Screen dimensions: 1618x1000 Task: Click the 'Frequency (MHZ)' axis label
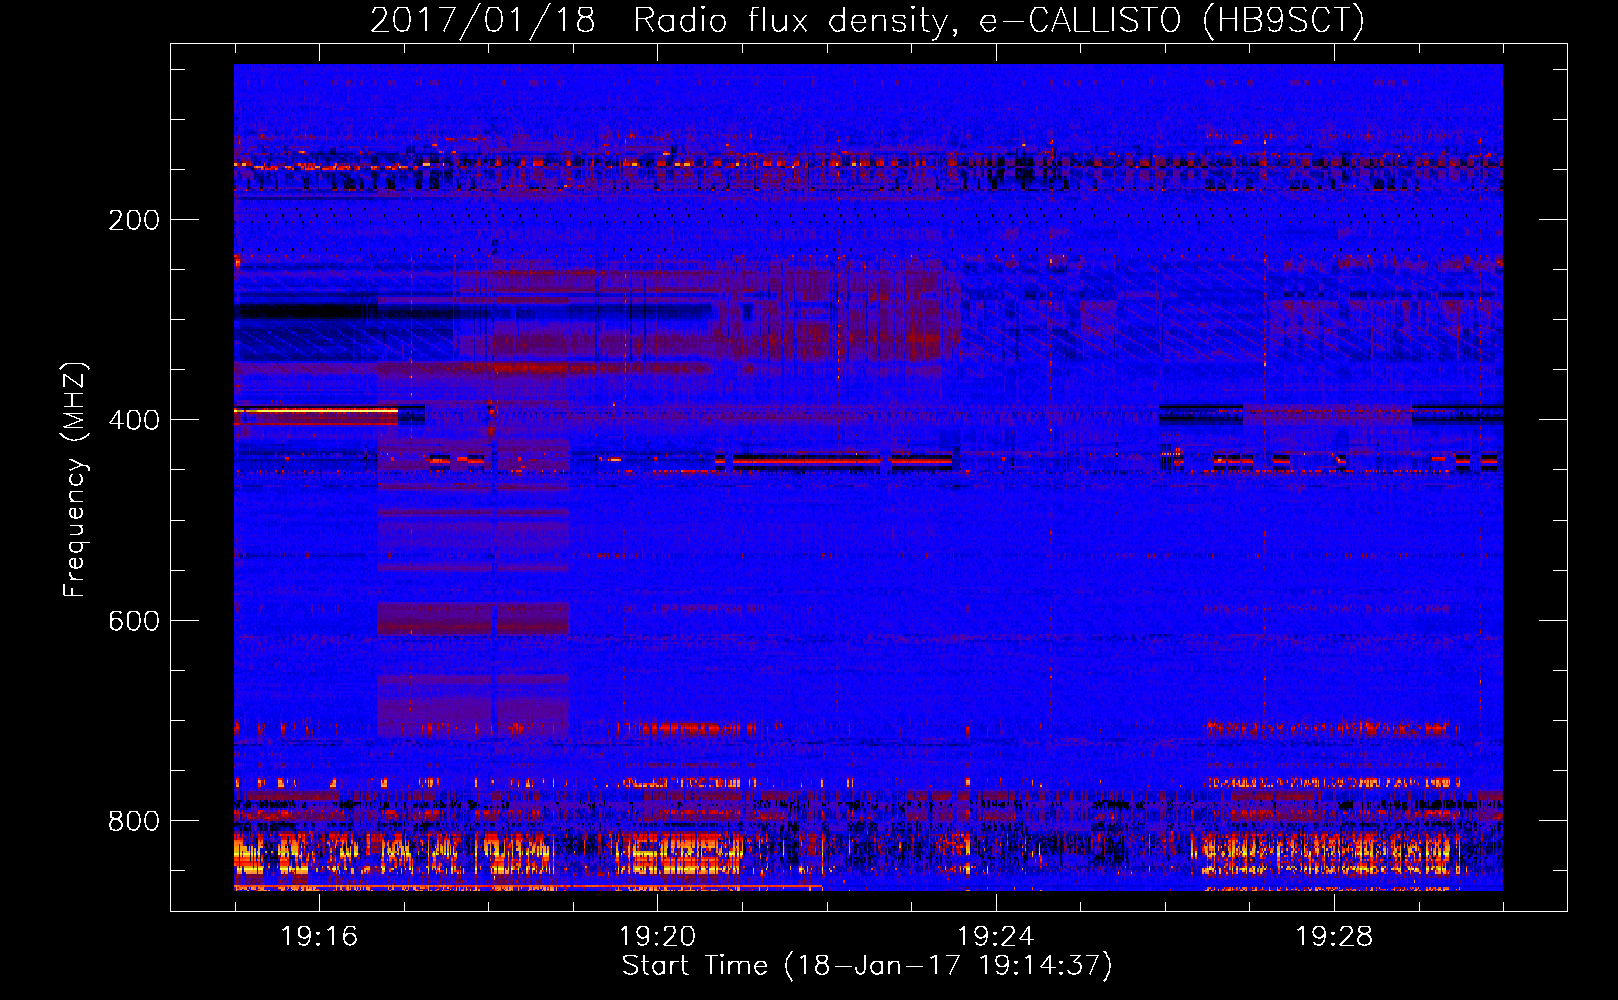pyautogui.click(x=75, y=480)
